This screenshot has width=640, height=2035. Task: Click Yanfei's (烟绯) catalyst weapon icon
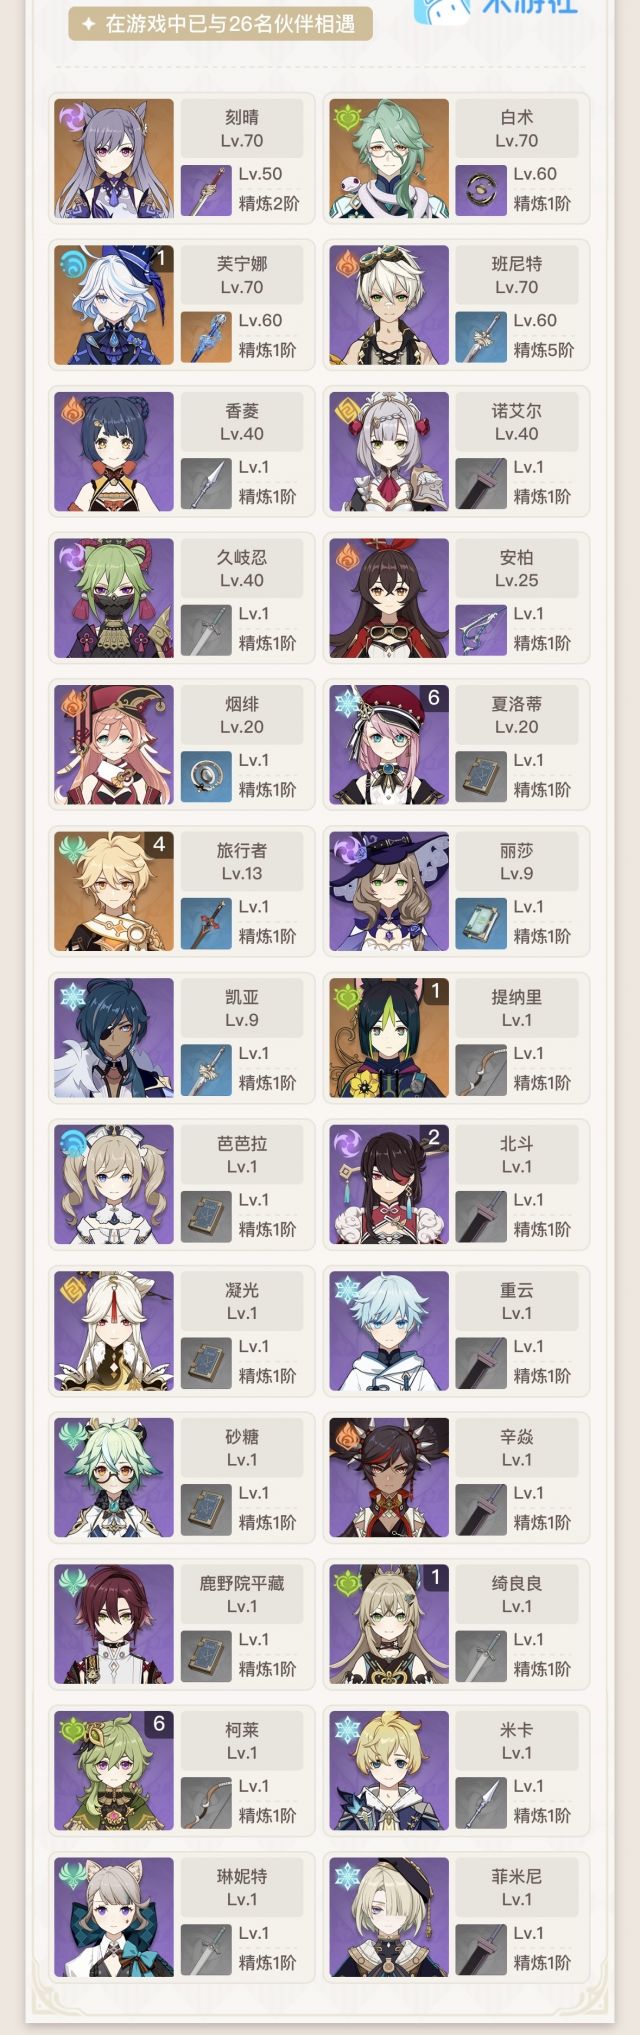pyautogui.click(x=206, y=777)
